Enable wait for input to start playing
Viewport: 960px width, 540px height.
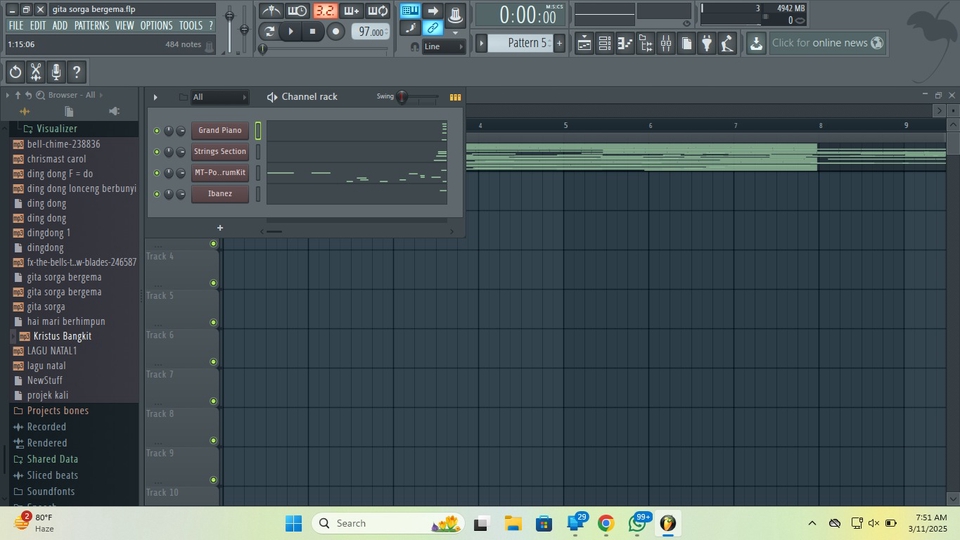297,11
